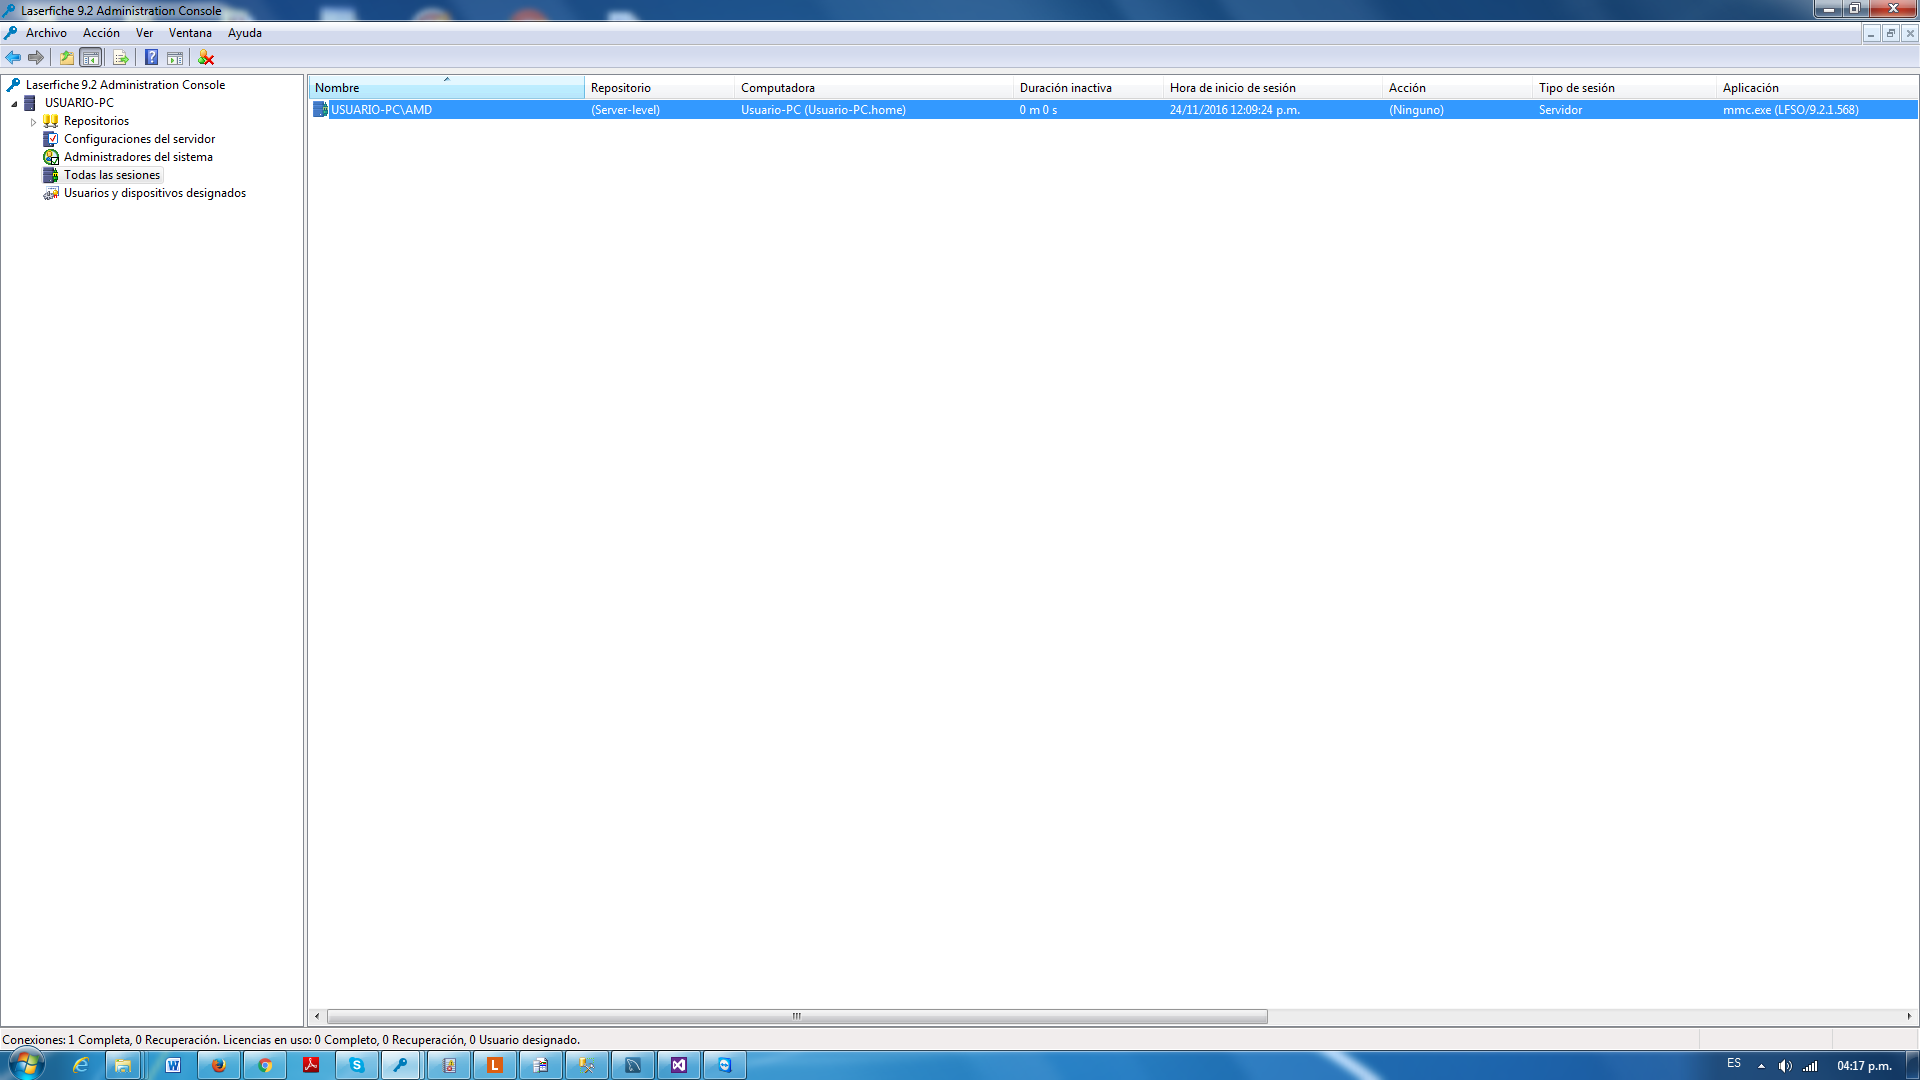The image size is (1920, 1080).
Task: Click the gray Forward arrow toolbar icon
Action: coord(36,58)
